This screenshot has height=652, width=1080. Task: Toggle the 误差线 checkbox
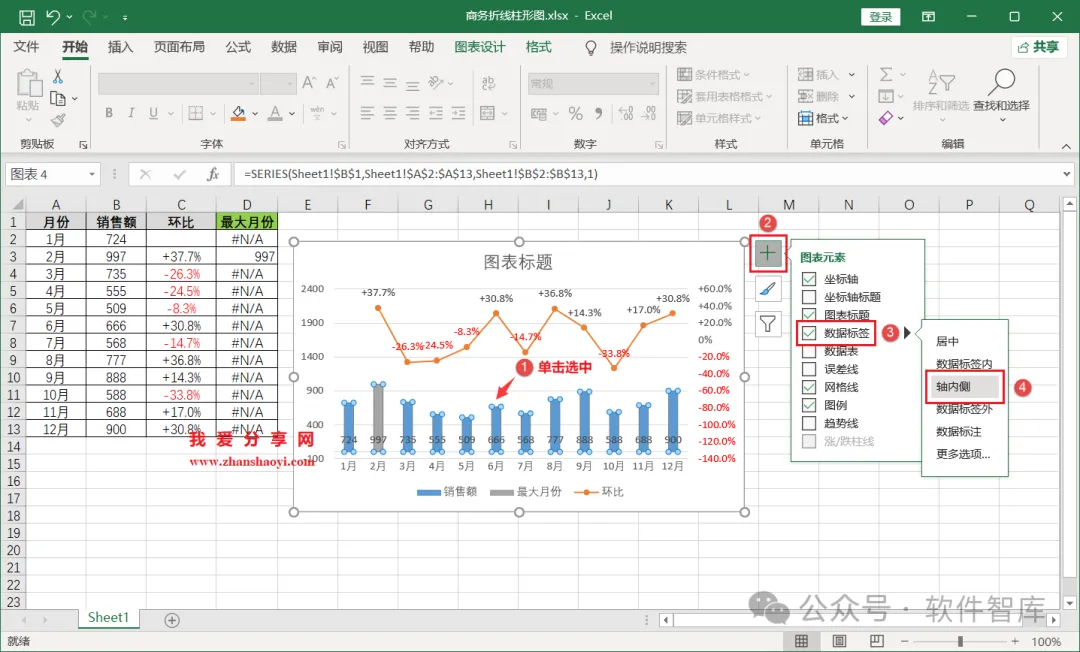tap(809, 369)
